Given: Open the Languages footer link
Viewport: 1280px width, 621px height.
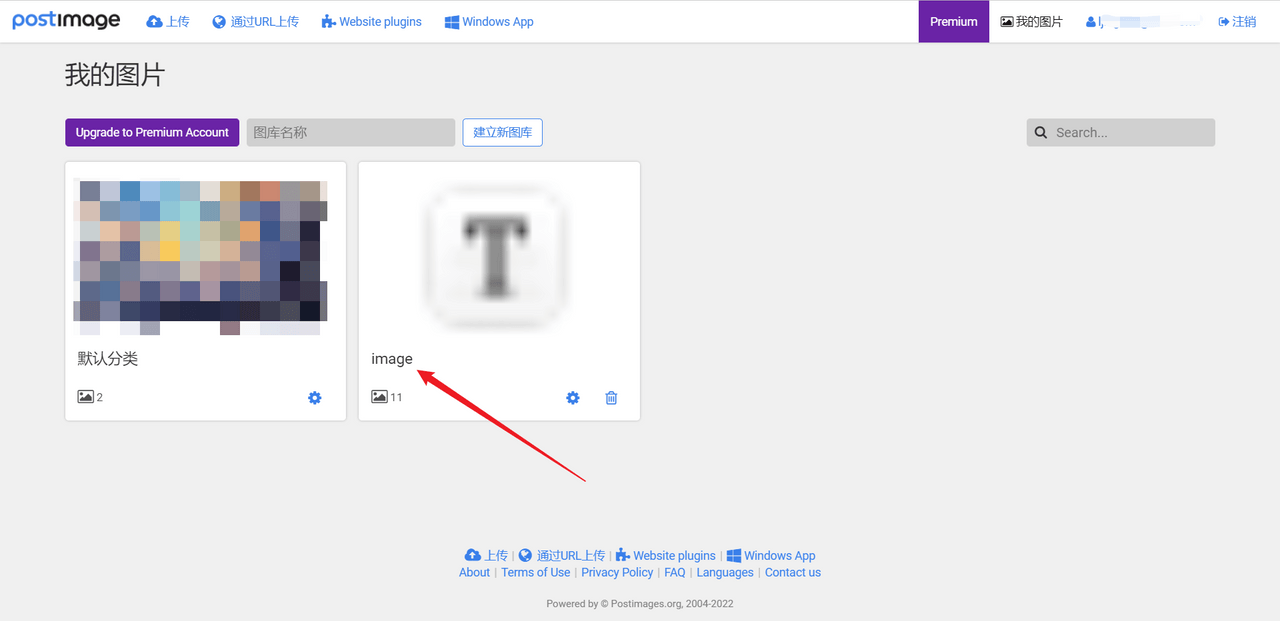Looking at the screenshot, I should point(725,573).
